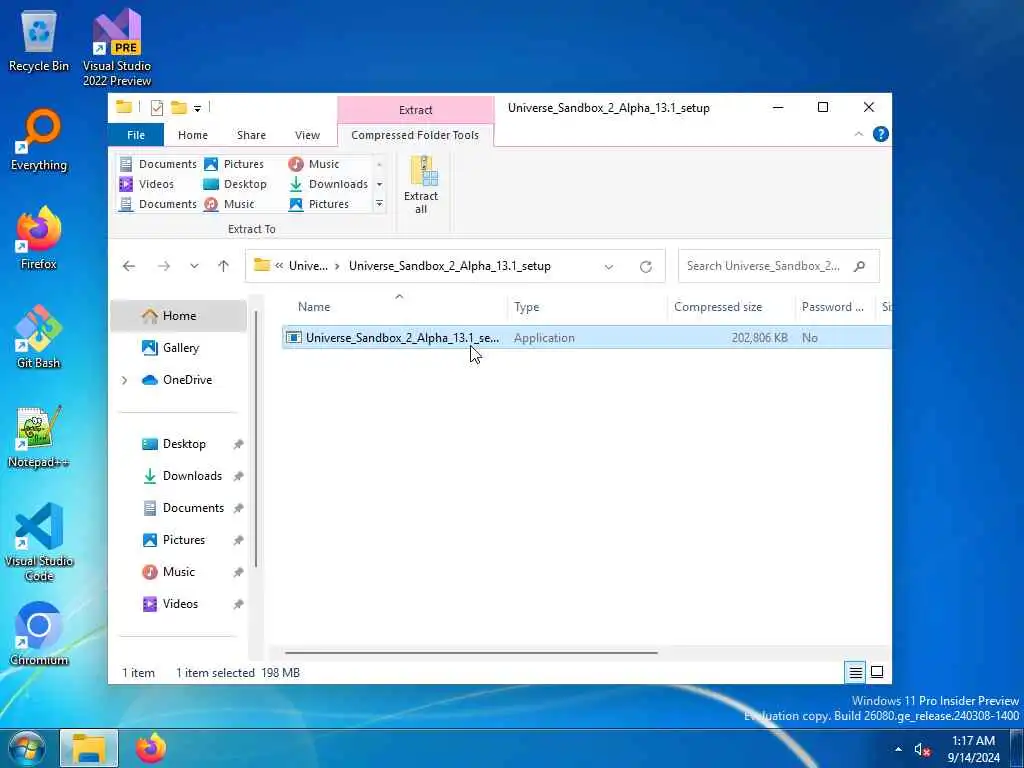1024x768 pixels.
Task: Open the Recycle Bin desktop icon
Action: tap(39, 40)
